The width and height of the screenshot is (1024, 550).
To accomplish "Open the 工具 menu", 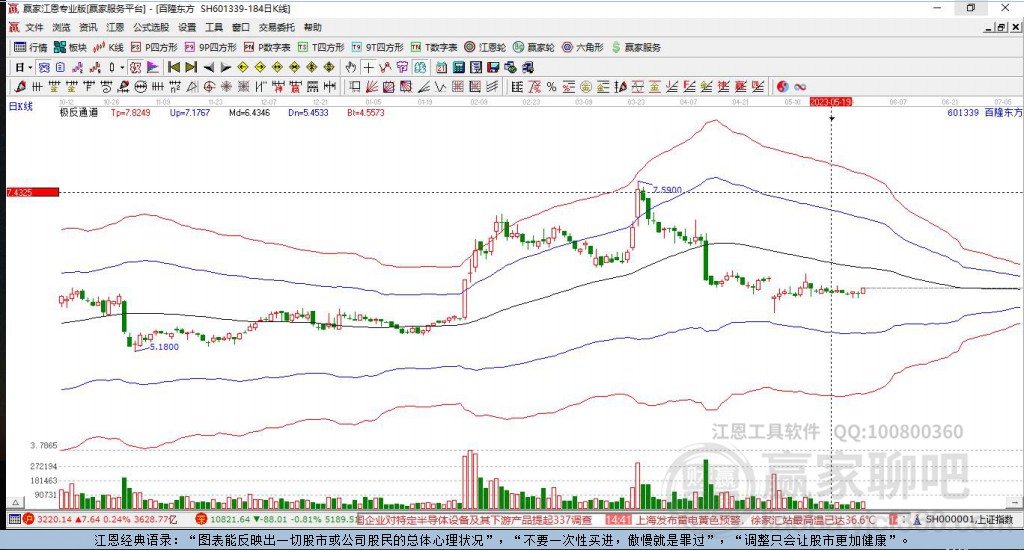I will [x=214, y=27].
